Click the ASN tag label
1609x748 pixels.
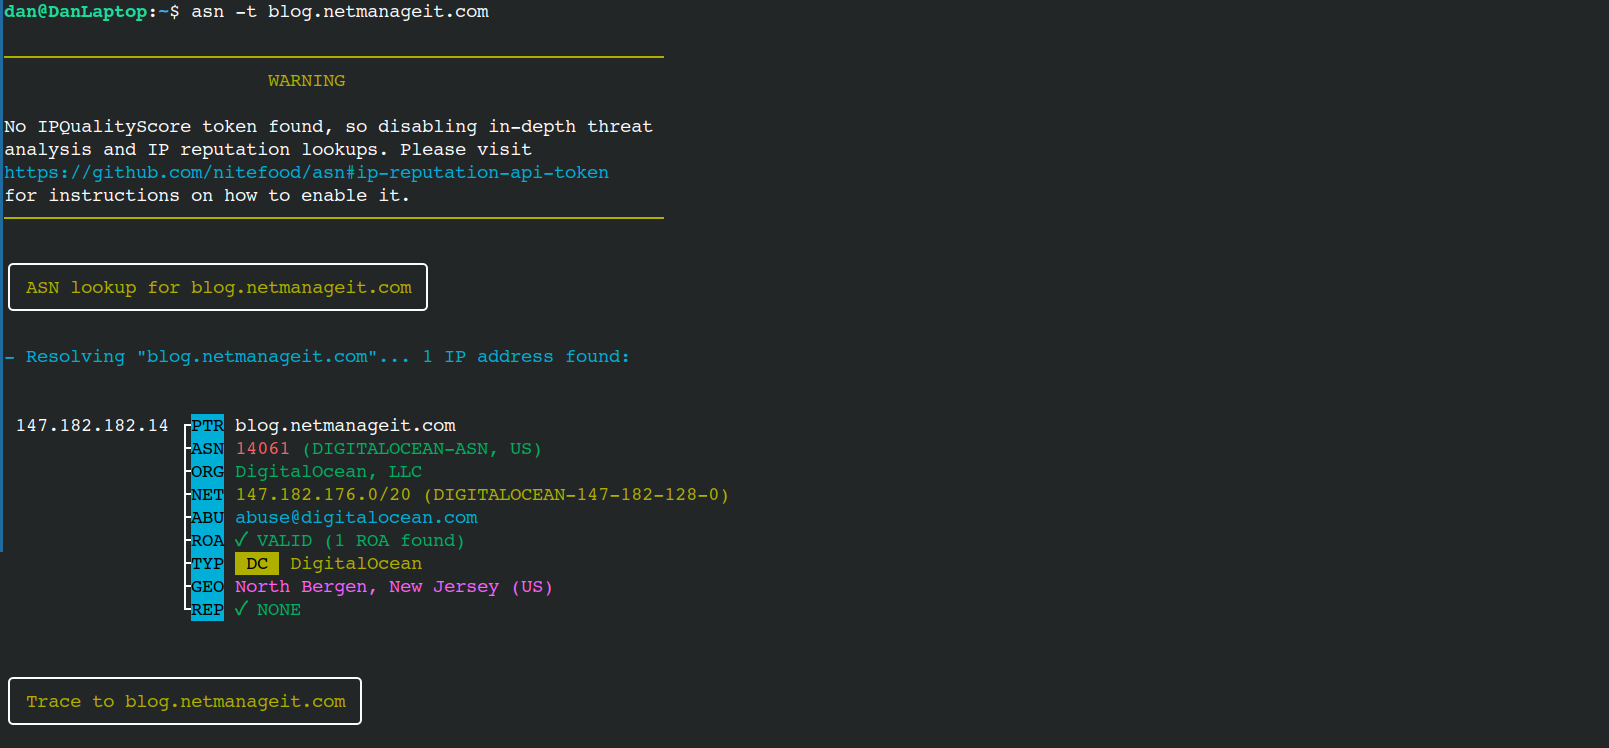click(x=207, y=449)
